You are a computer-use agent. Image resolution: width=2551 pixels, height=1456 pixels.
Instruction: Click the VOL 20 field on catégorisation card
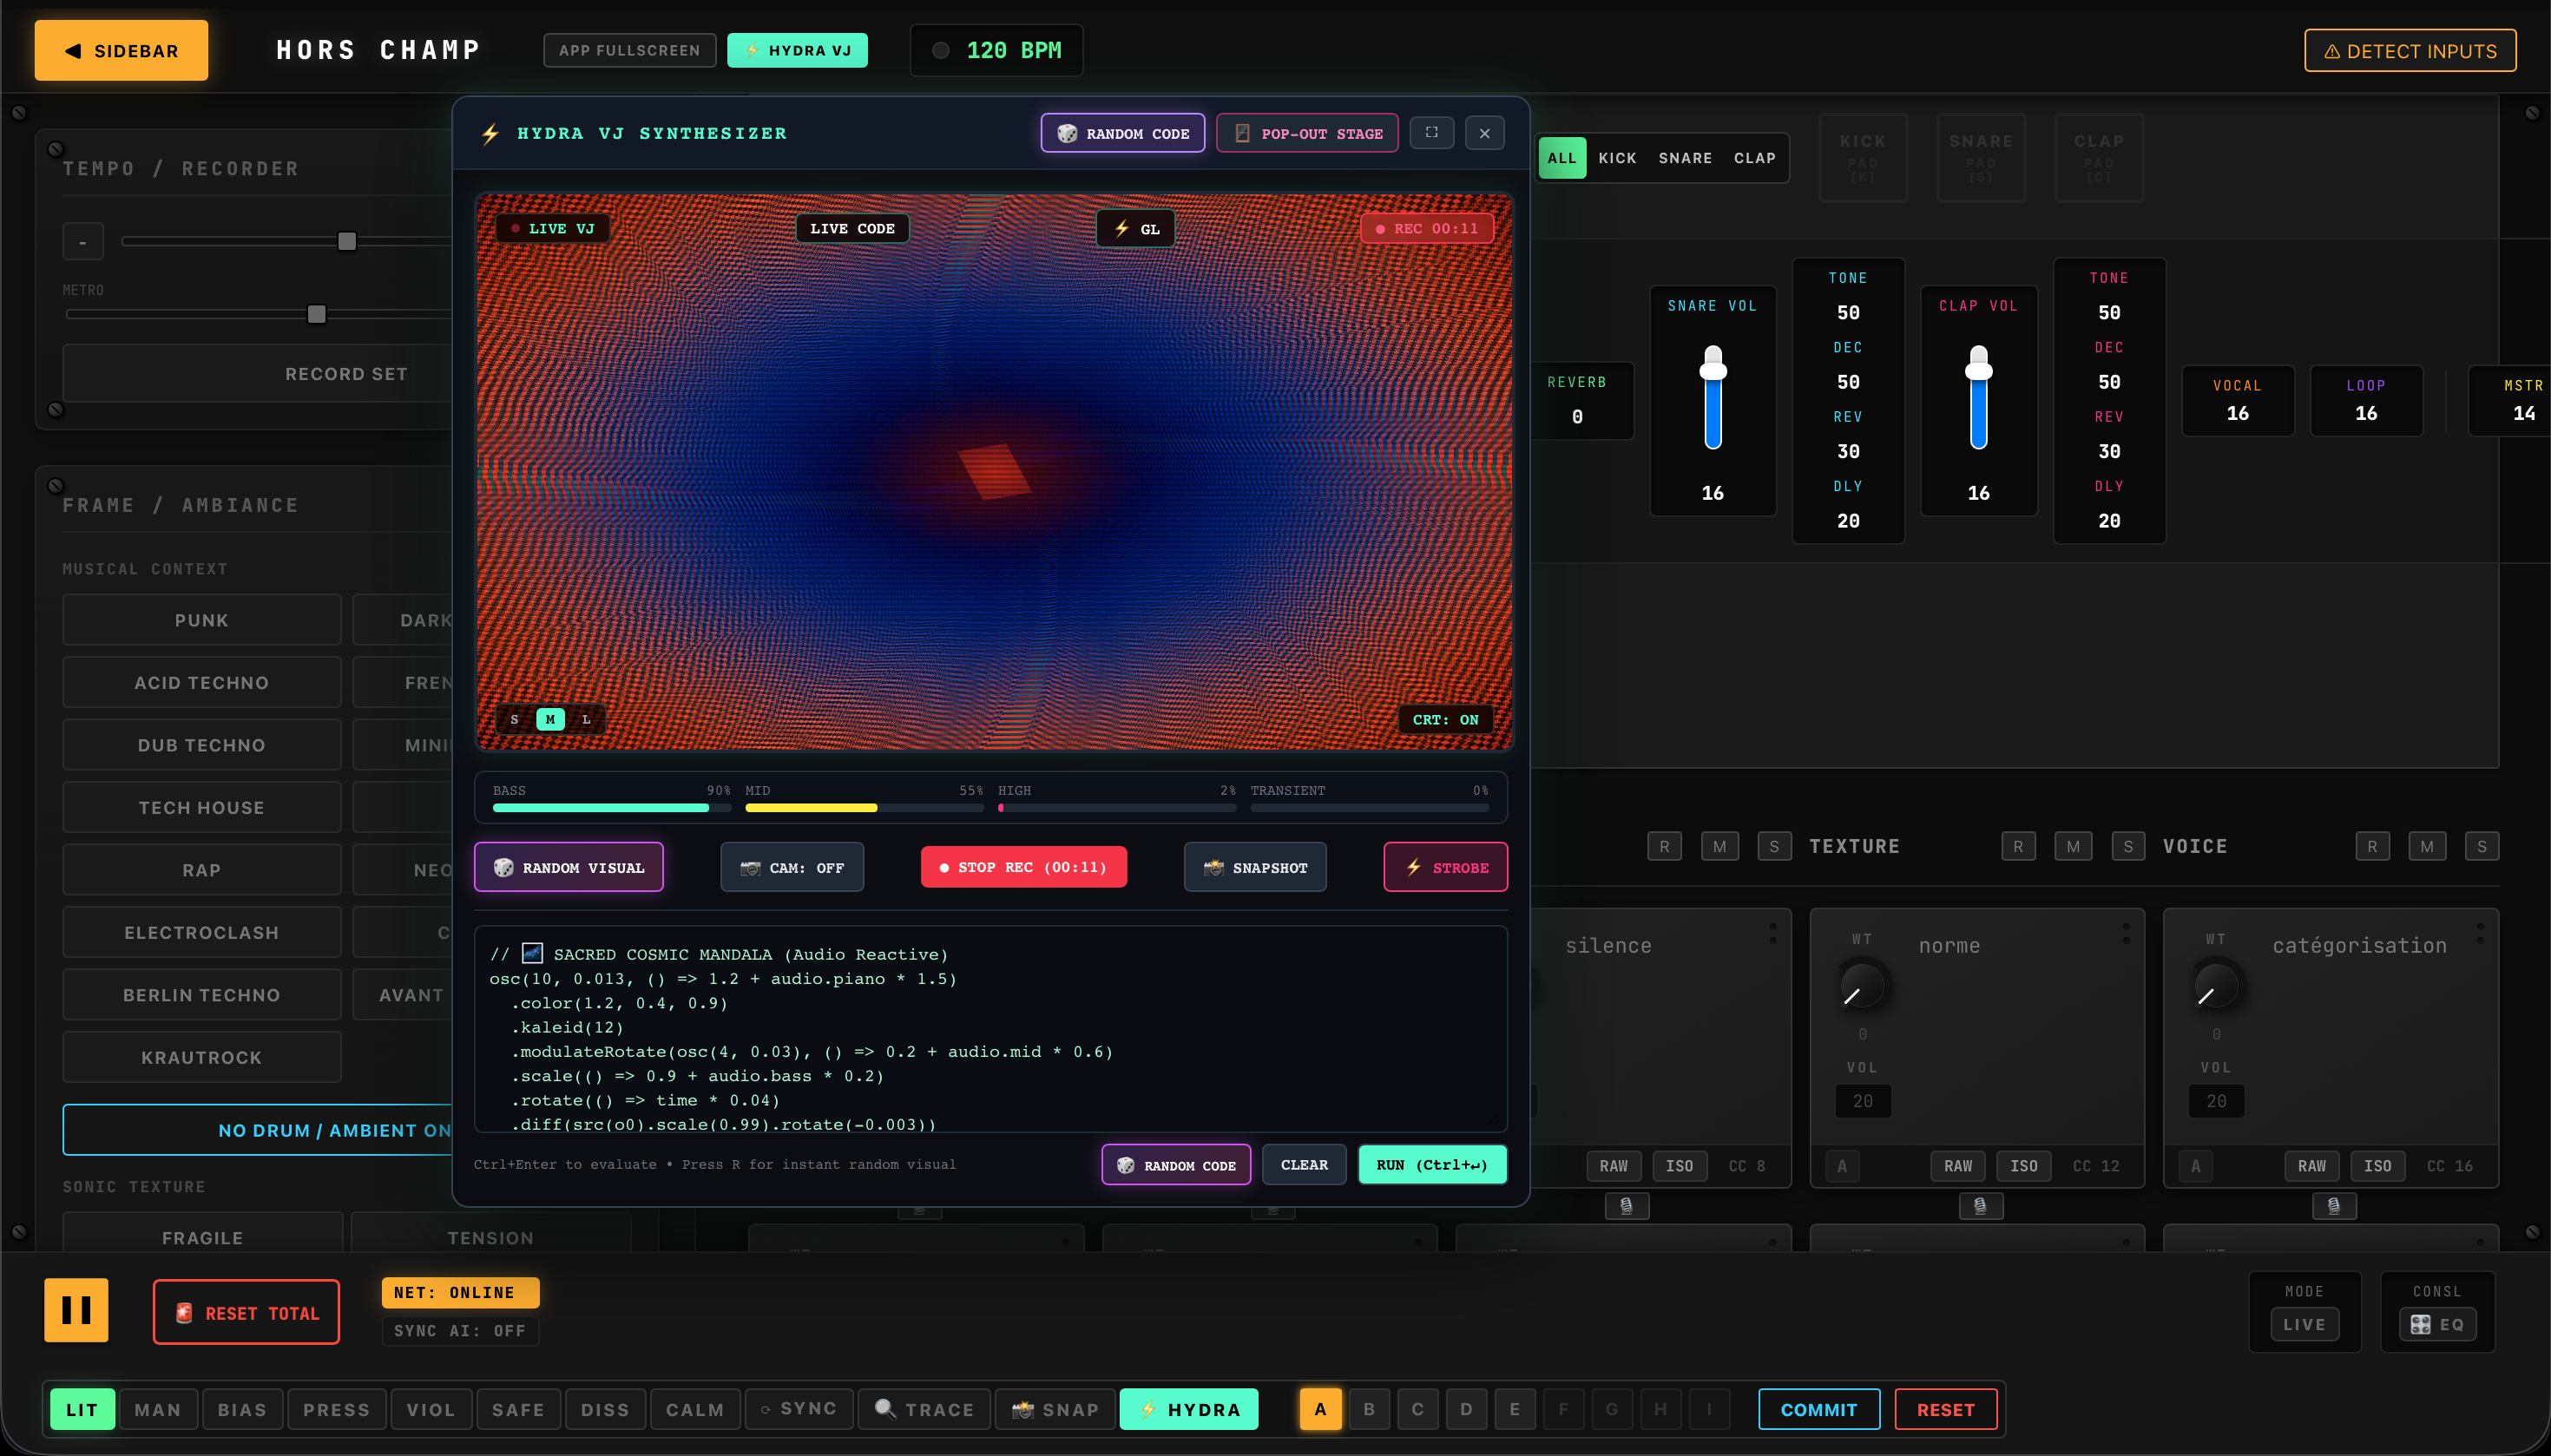(2216, 1100)
